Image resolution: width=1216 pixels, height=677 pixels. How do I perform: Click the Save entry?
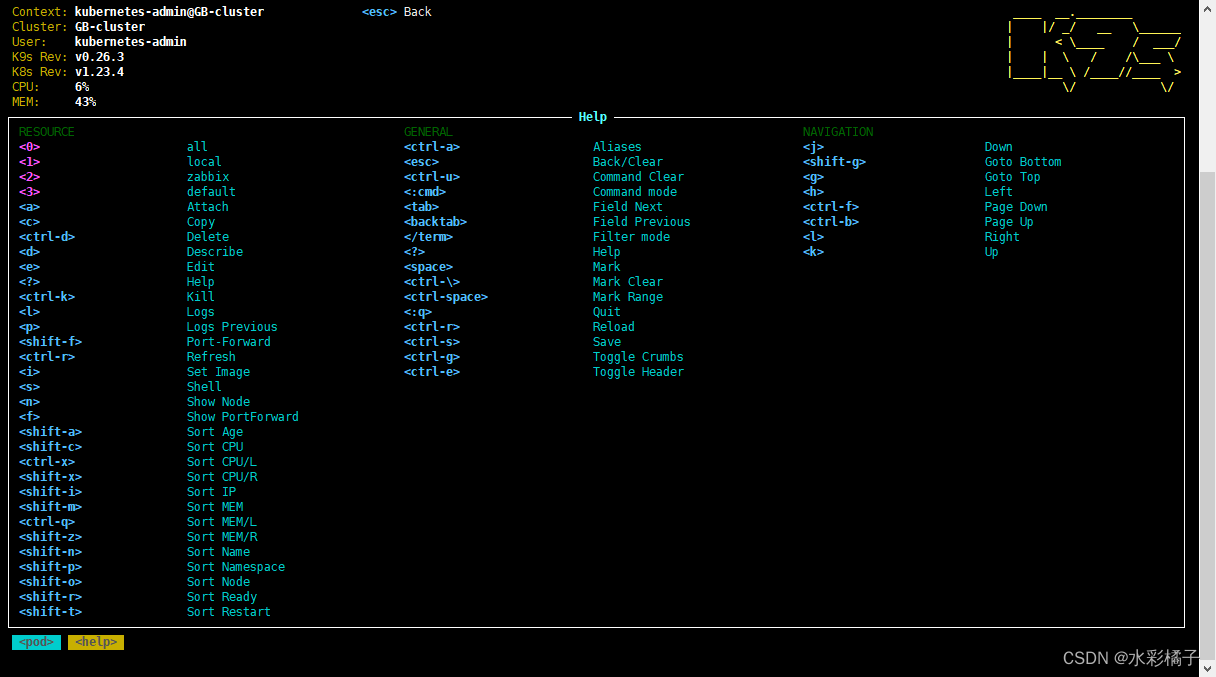pos(607,342)
